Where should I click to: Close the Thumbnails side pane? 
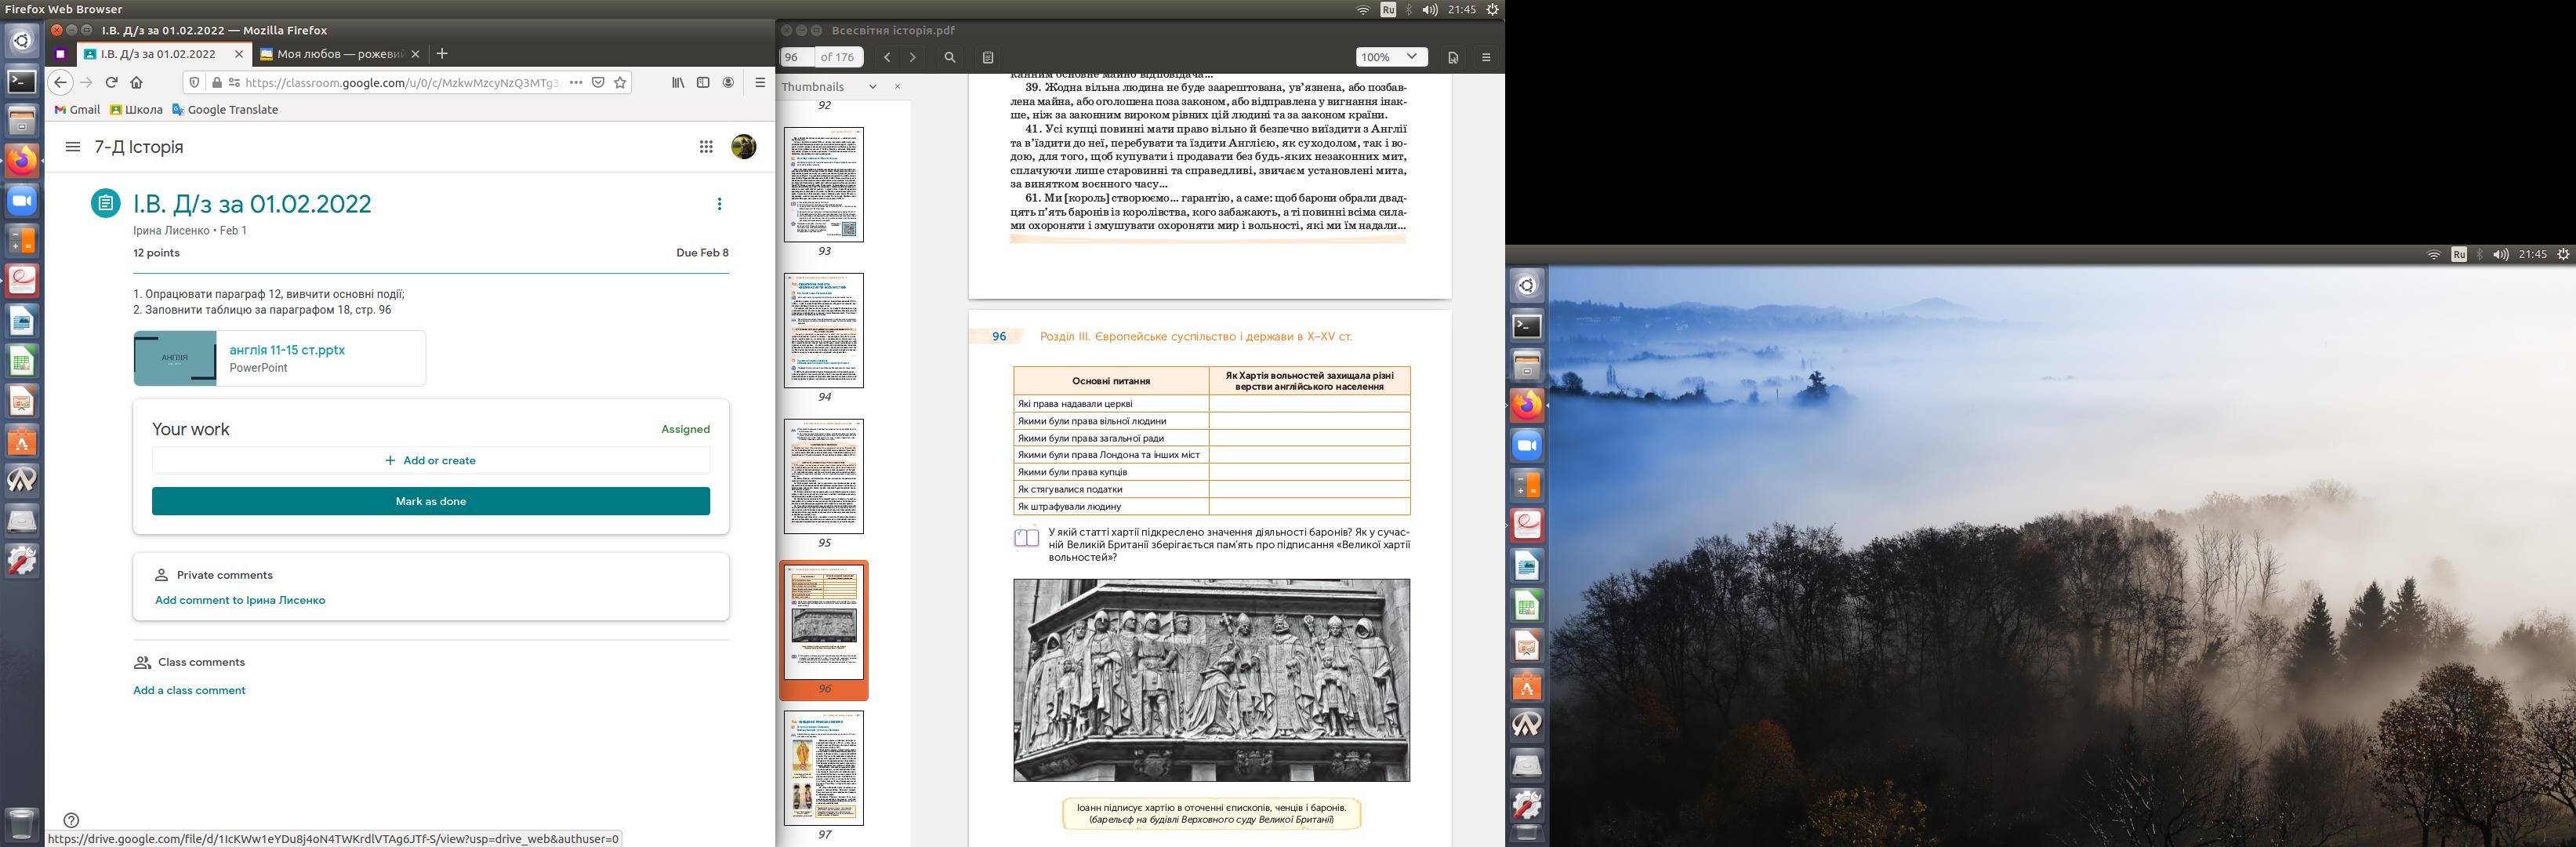(897, 87)
